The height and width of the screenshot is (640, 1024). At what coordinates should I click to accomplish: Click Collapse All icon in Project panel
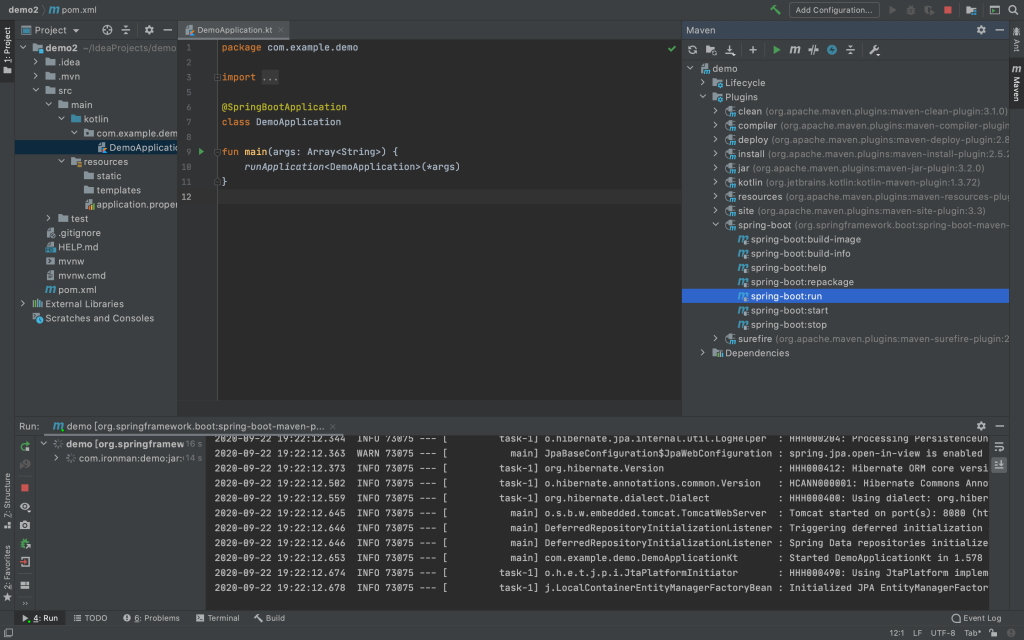(125, 30)
